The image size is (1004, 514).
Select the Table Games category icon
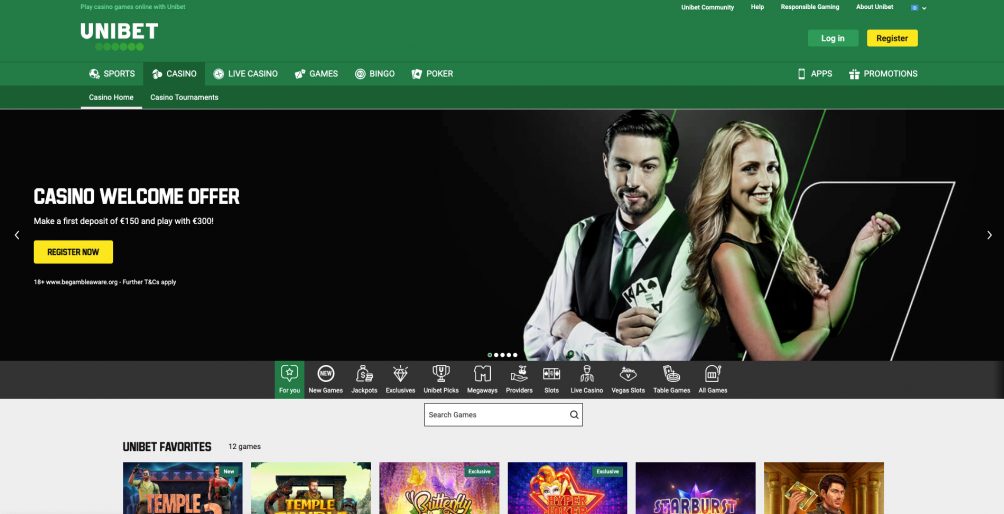[672, 380]
